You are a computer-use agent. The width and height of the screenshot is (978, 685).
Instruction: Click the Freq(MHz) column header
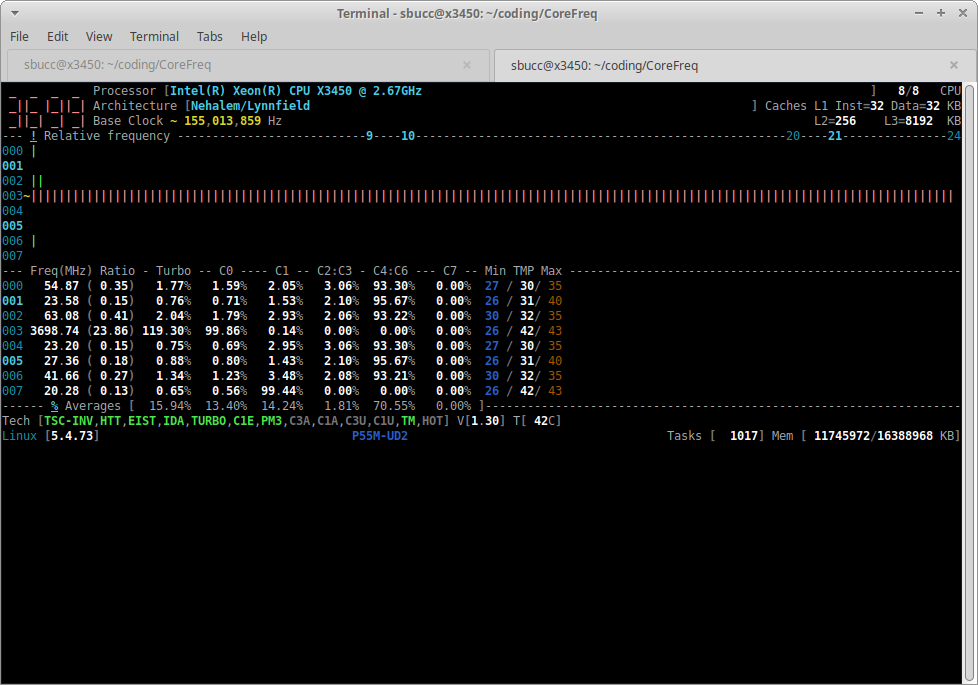(61, 271)
